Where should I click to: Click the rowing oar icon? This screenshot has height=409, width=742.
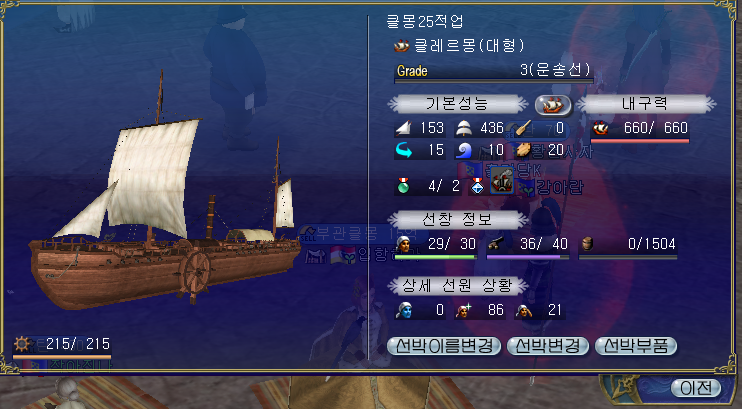tap(523, 128)
